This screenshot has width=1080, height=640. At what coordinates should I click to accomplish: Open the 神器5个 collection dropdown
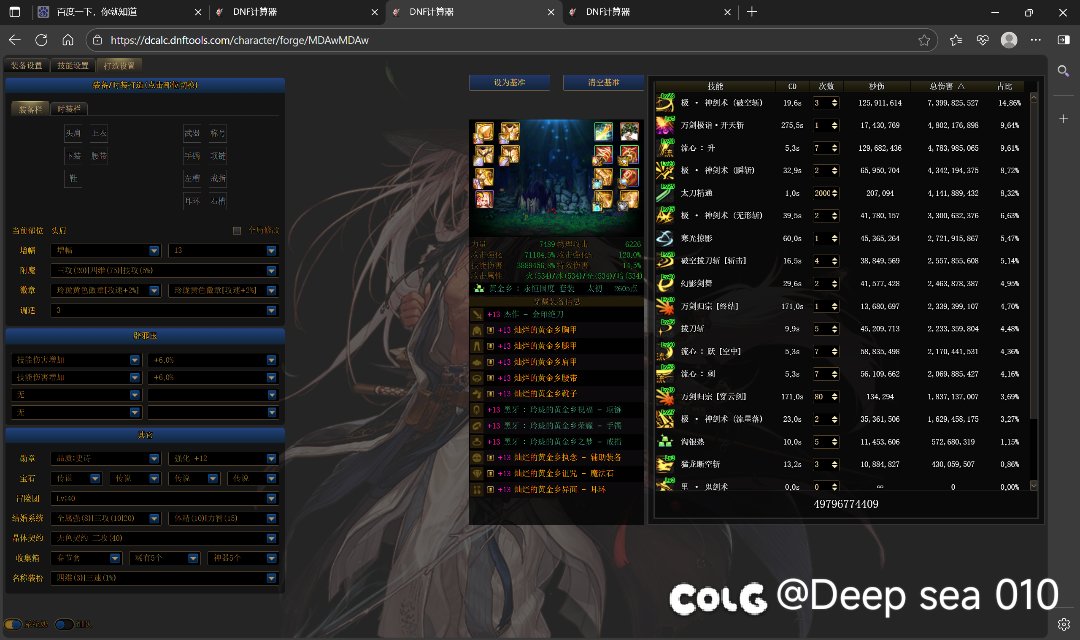pyautogui.click(x=243, y=558)
